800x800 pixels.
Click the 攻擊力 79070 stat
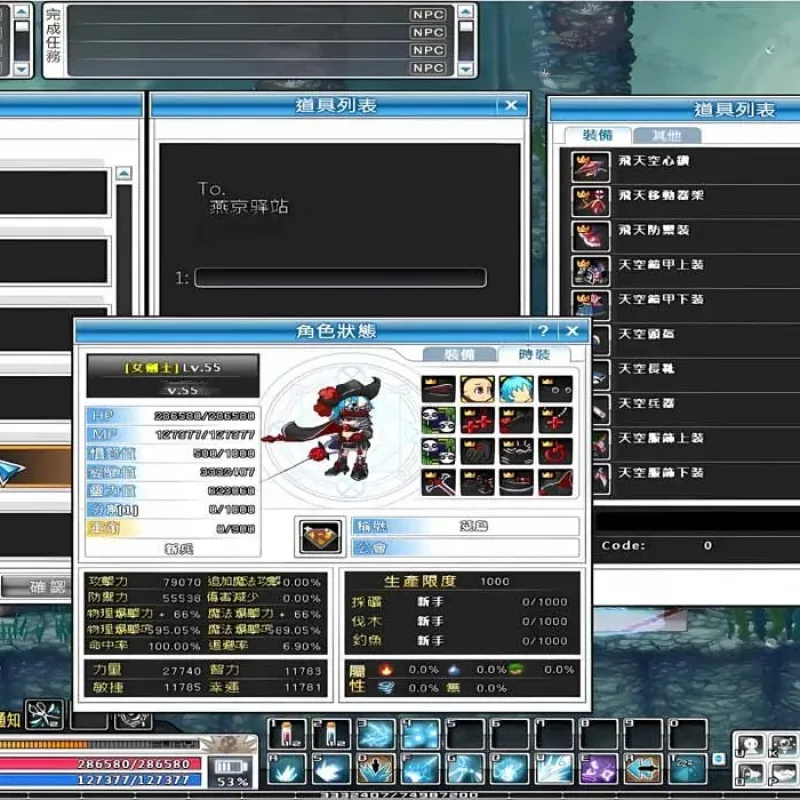[x=145, y=582]
